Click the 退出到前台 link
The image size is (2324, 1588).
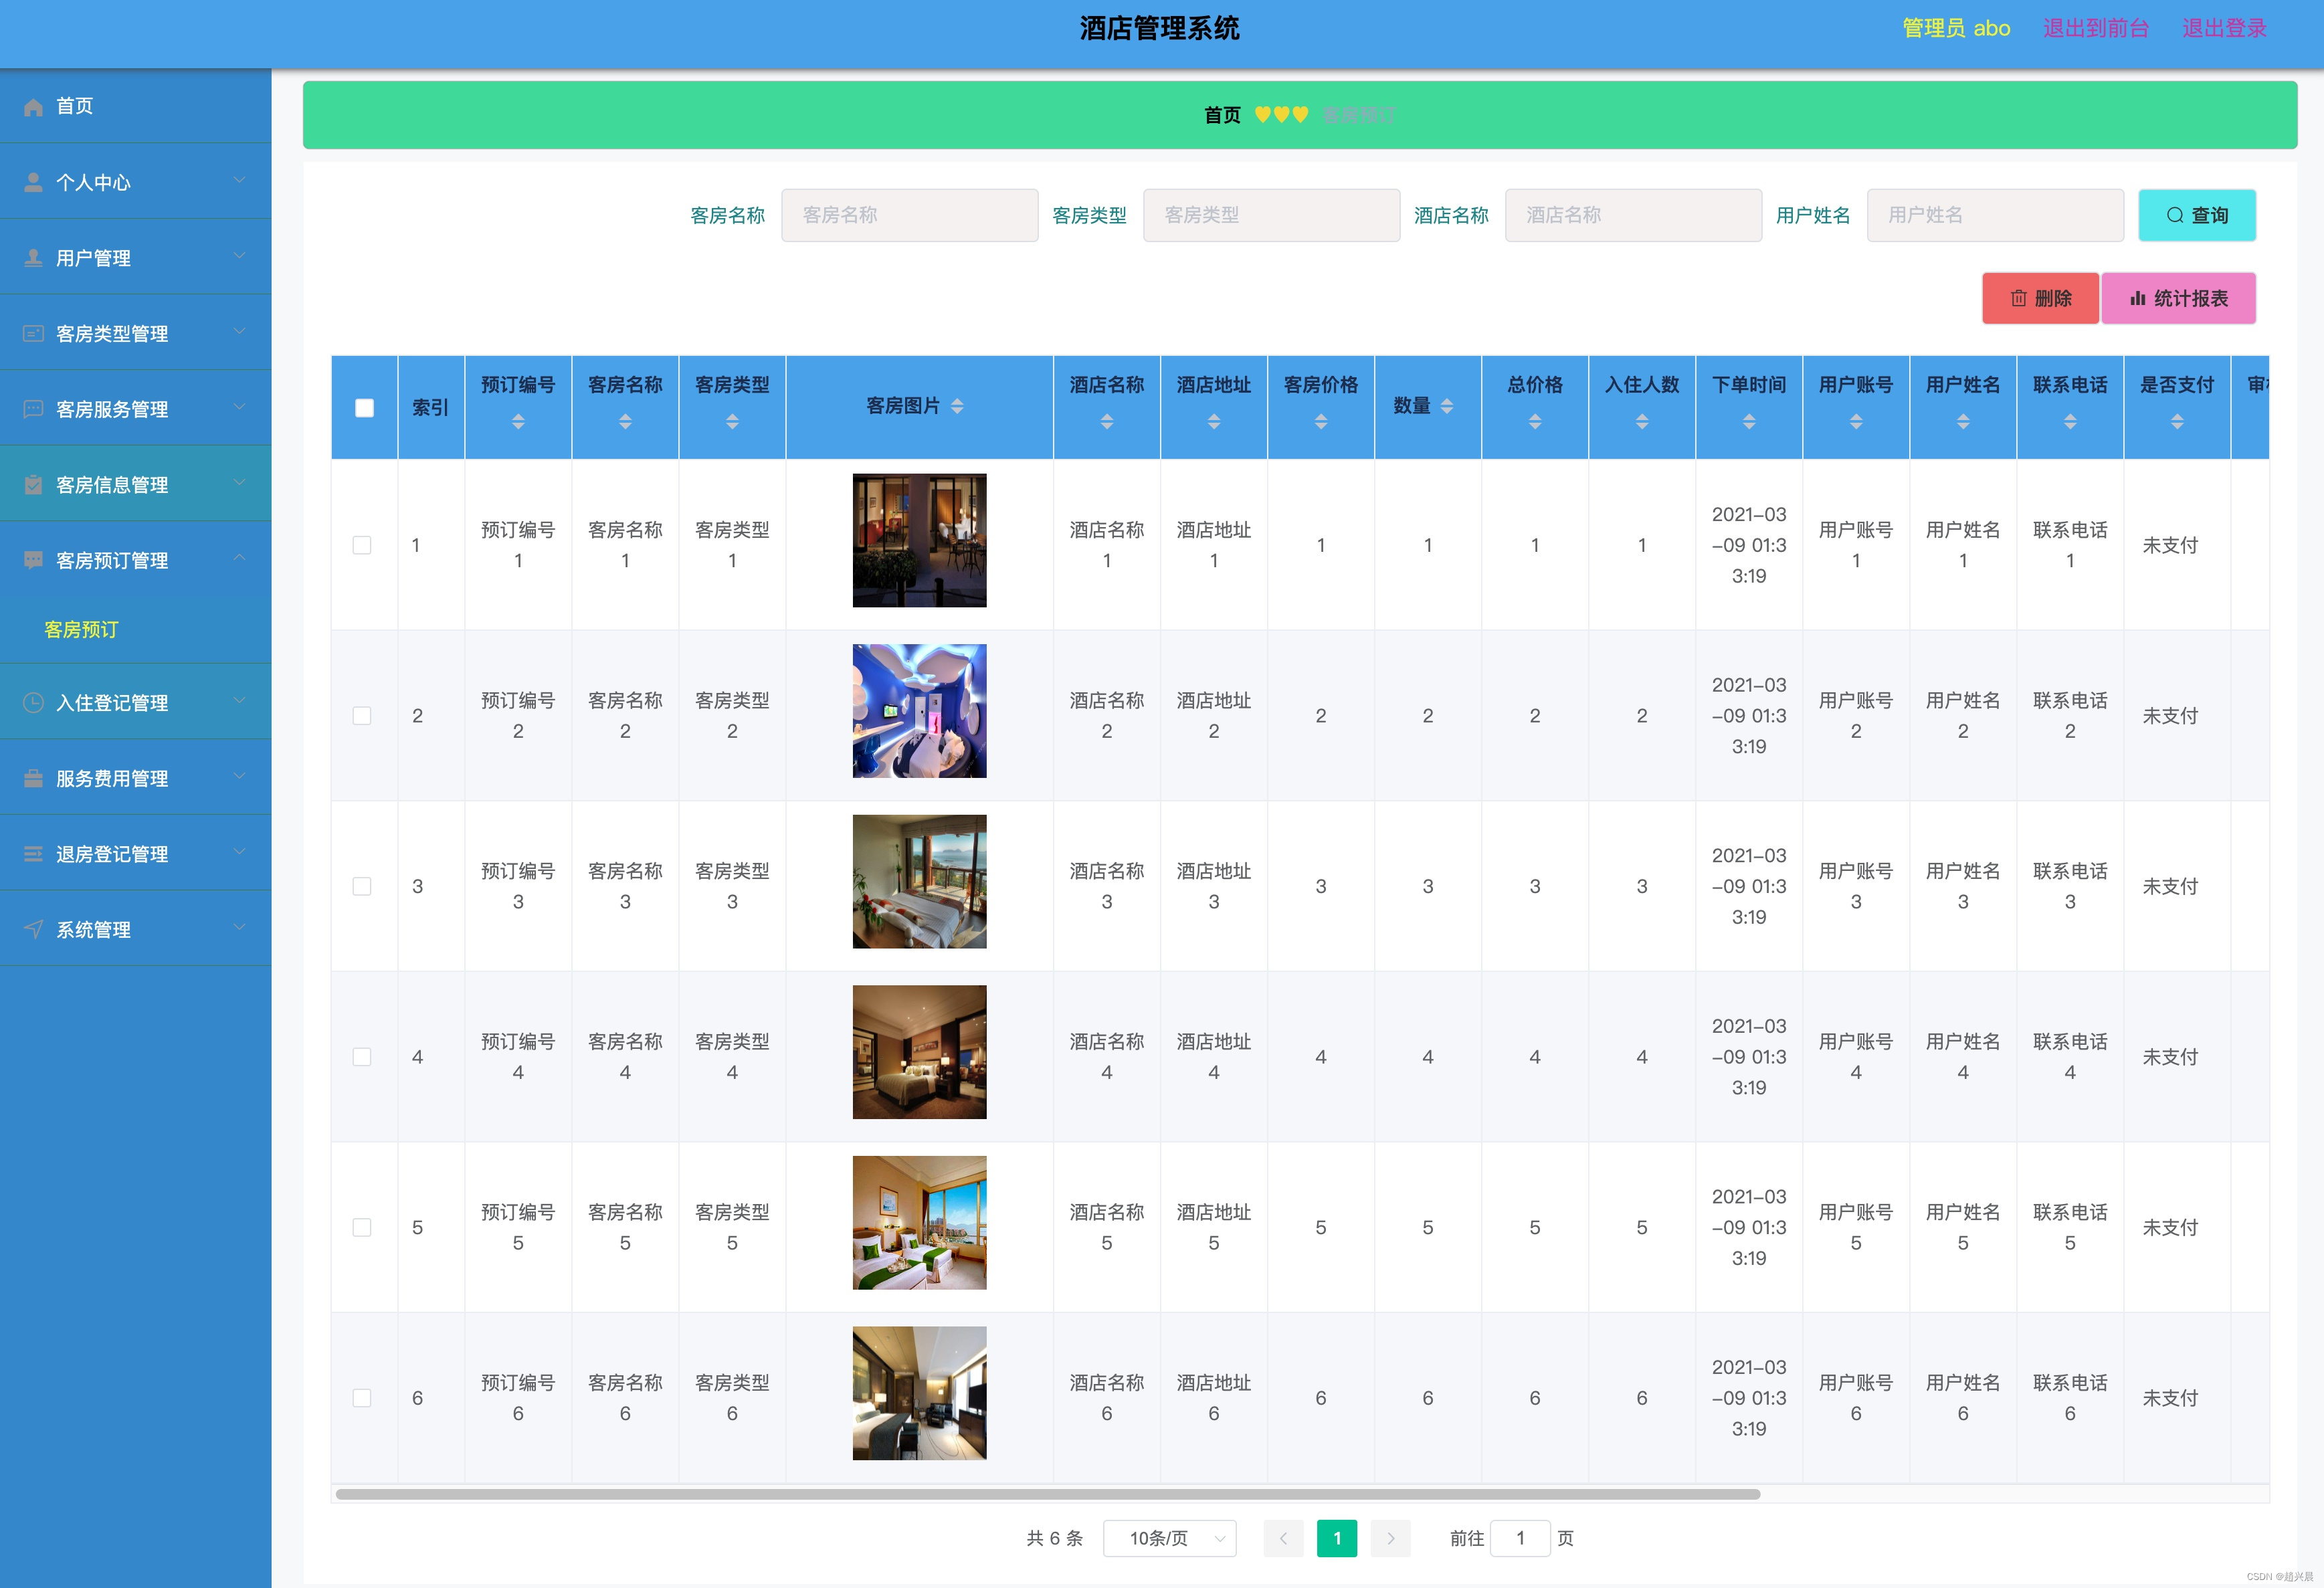tap(2096, 28)
